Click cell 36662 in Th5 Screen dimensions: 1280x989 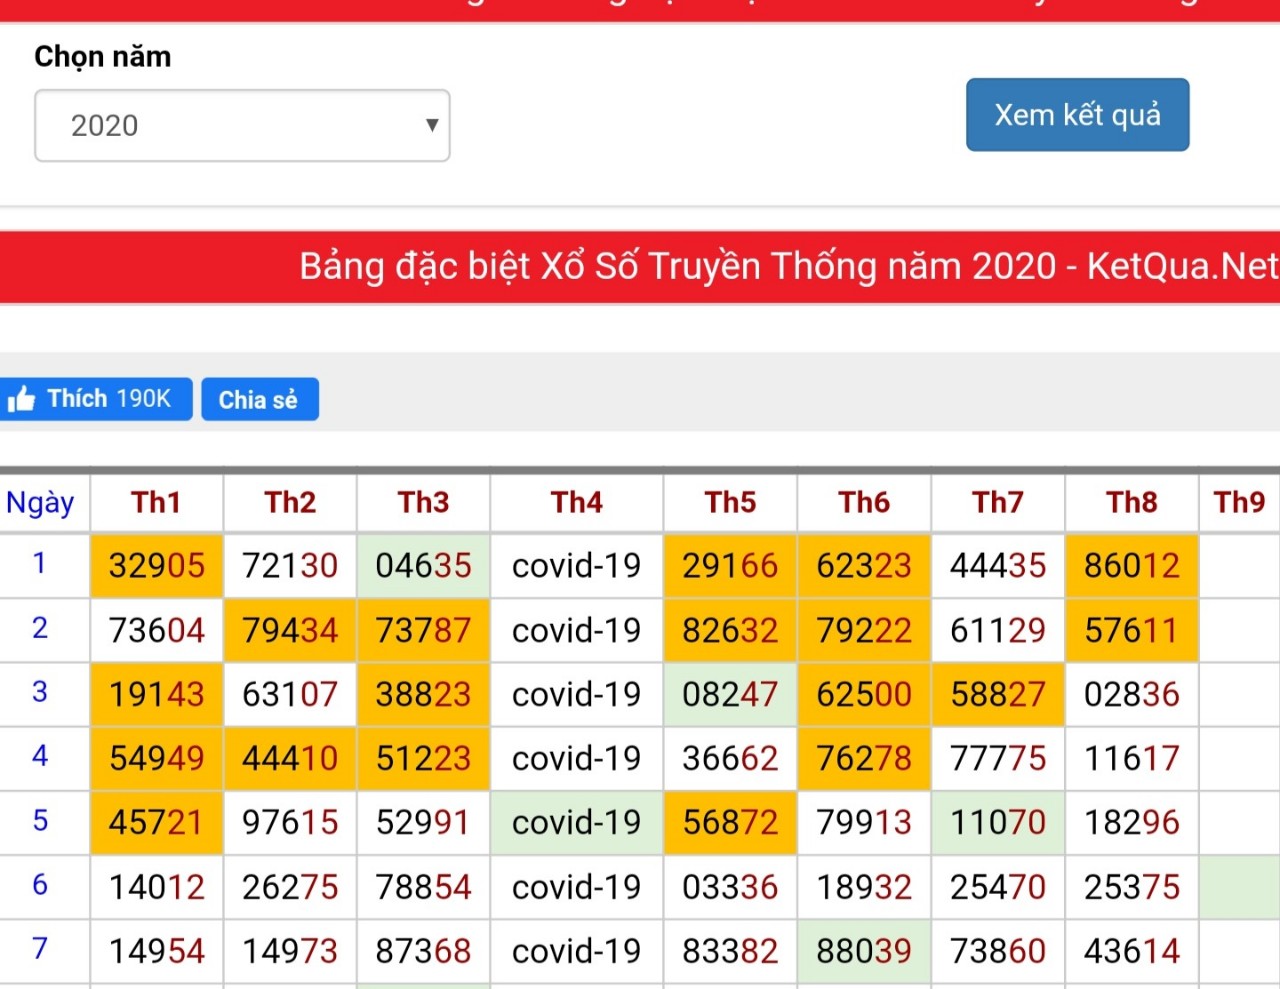point(730,758)
